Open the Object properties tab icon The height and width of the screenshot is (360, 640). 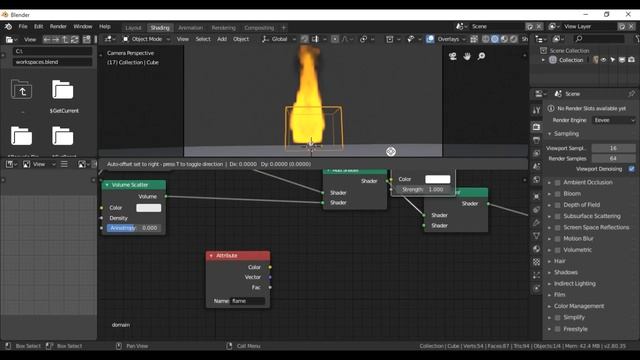tap(536, 196)
